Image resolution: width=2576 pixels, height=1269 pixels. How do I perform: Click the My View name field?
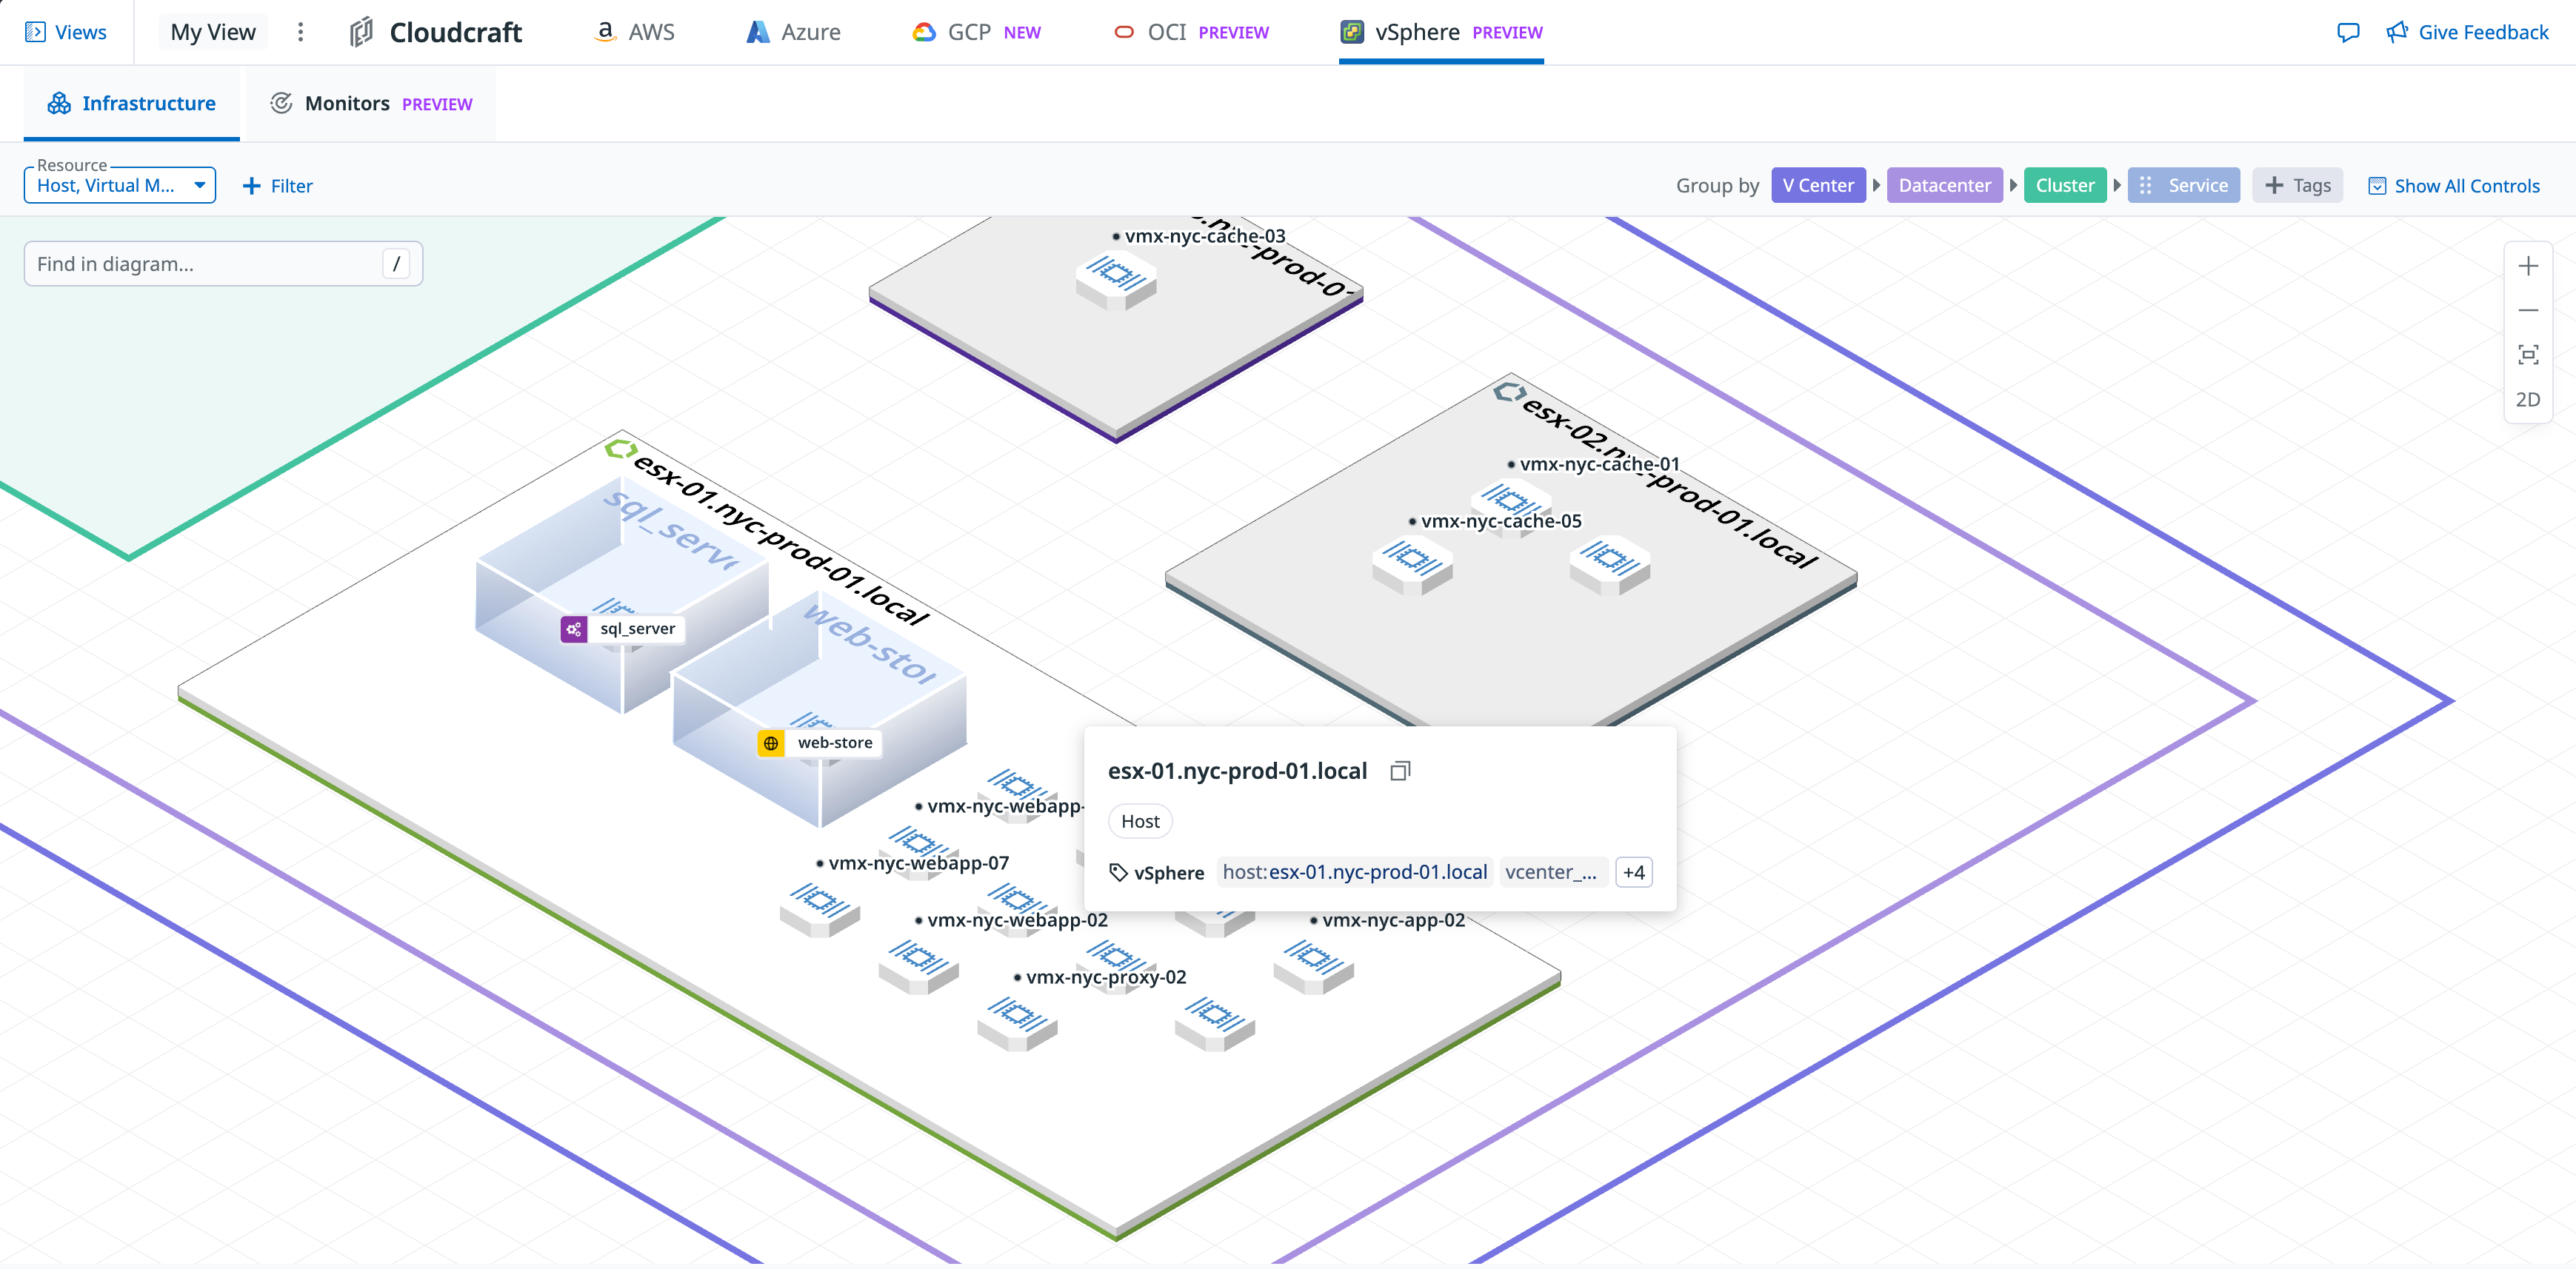[x=213, y=32]
